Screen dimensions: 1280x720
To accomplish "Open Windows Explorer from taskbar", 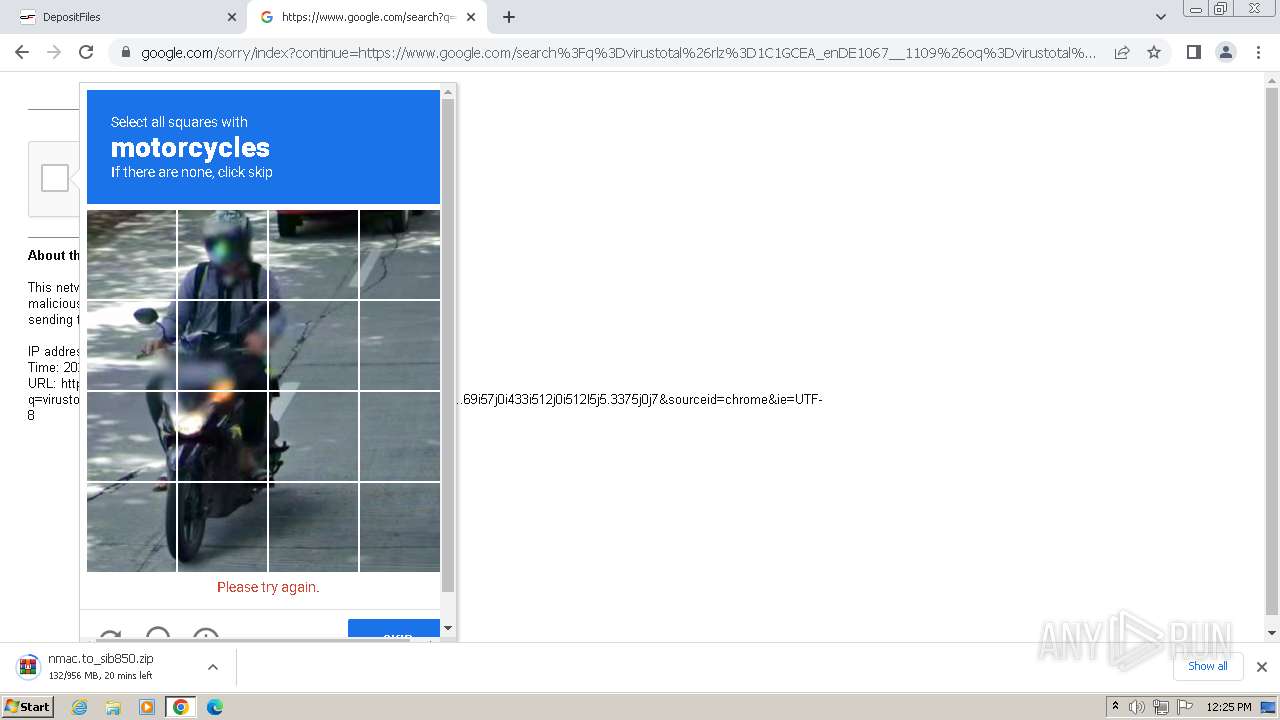I will [x=113, y=707].
